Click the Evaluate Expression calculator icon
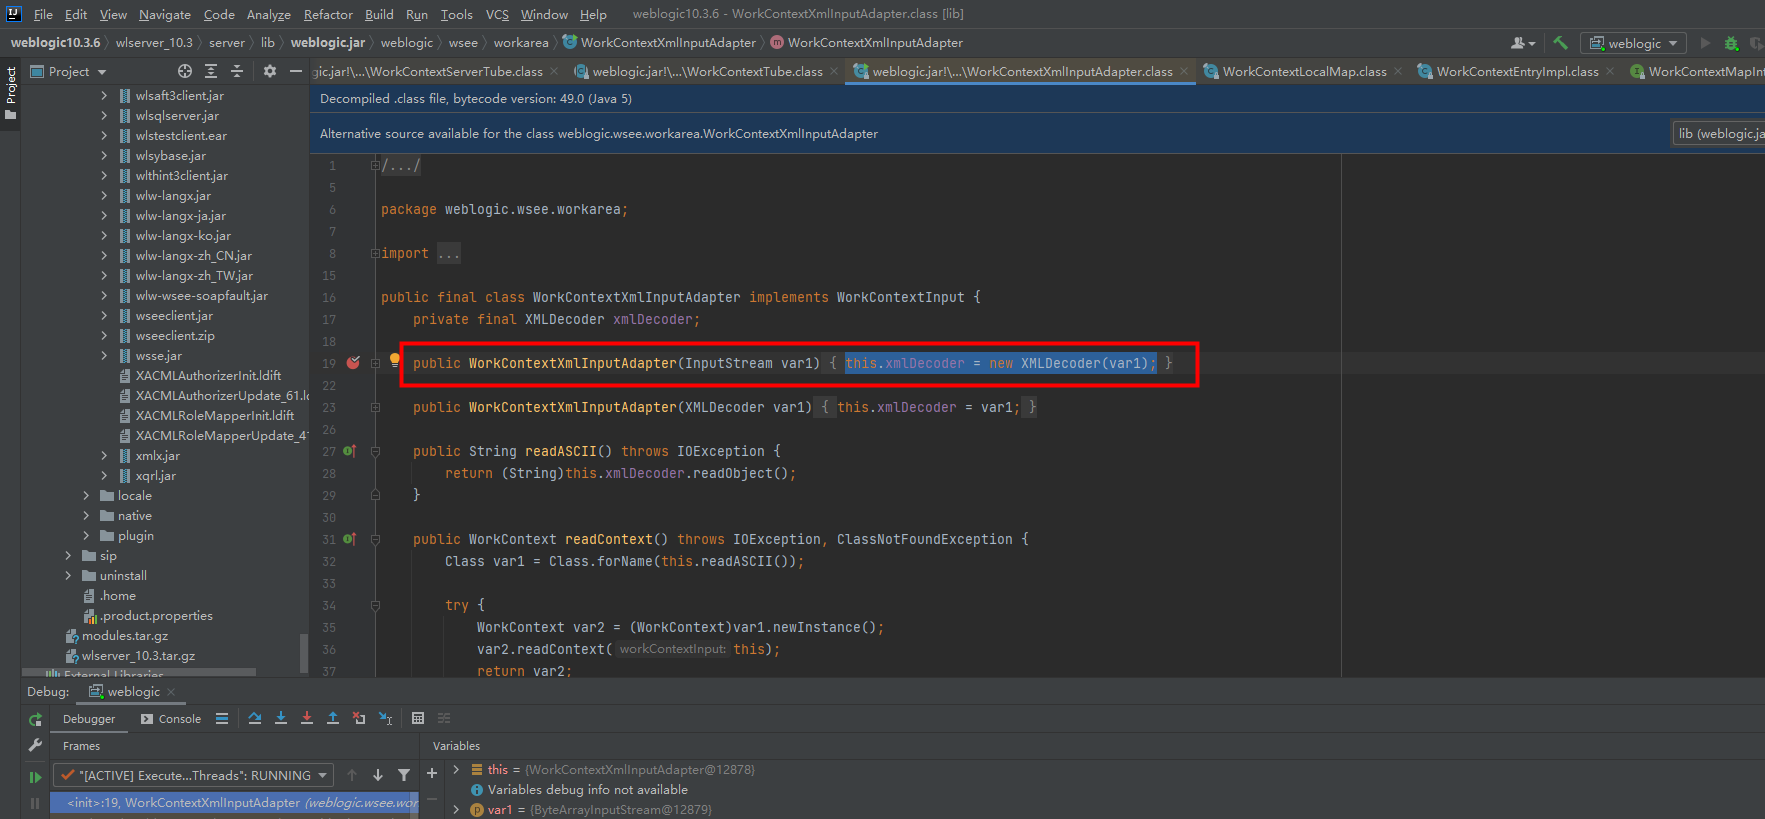Image resolution: width=1765 pixels, height=819 pixels. pos(418,718)
